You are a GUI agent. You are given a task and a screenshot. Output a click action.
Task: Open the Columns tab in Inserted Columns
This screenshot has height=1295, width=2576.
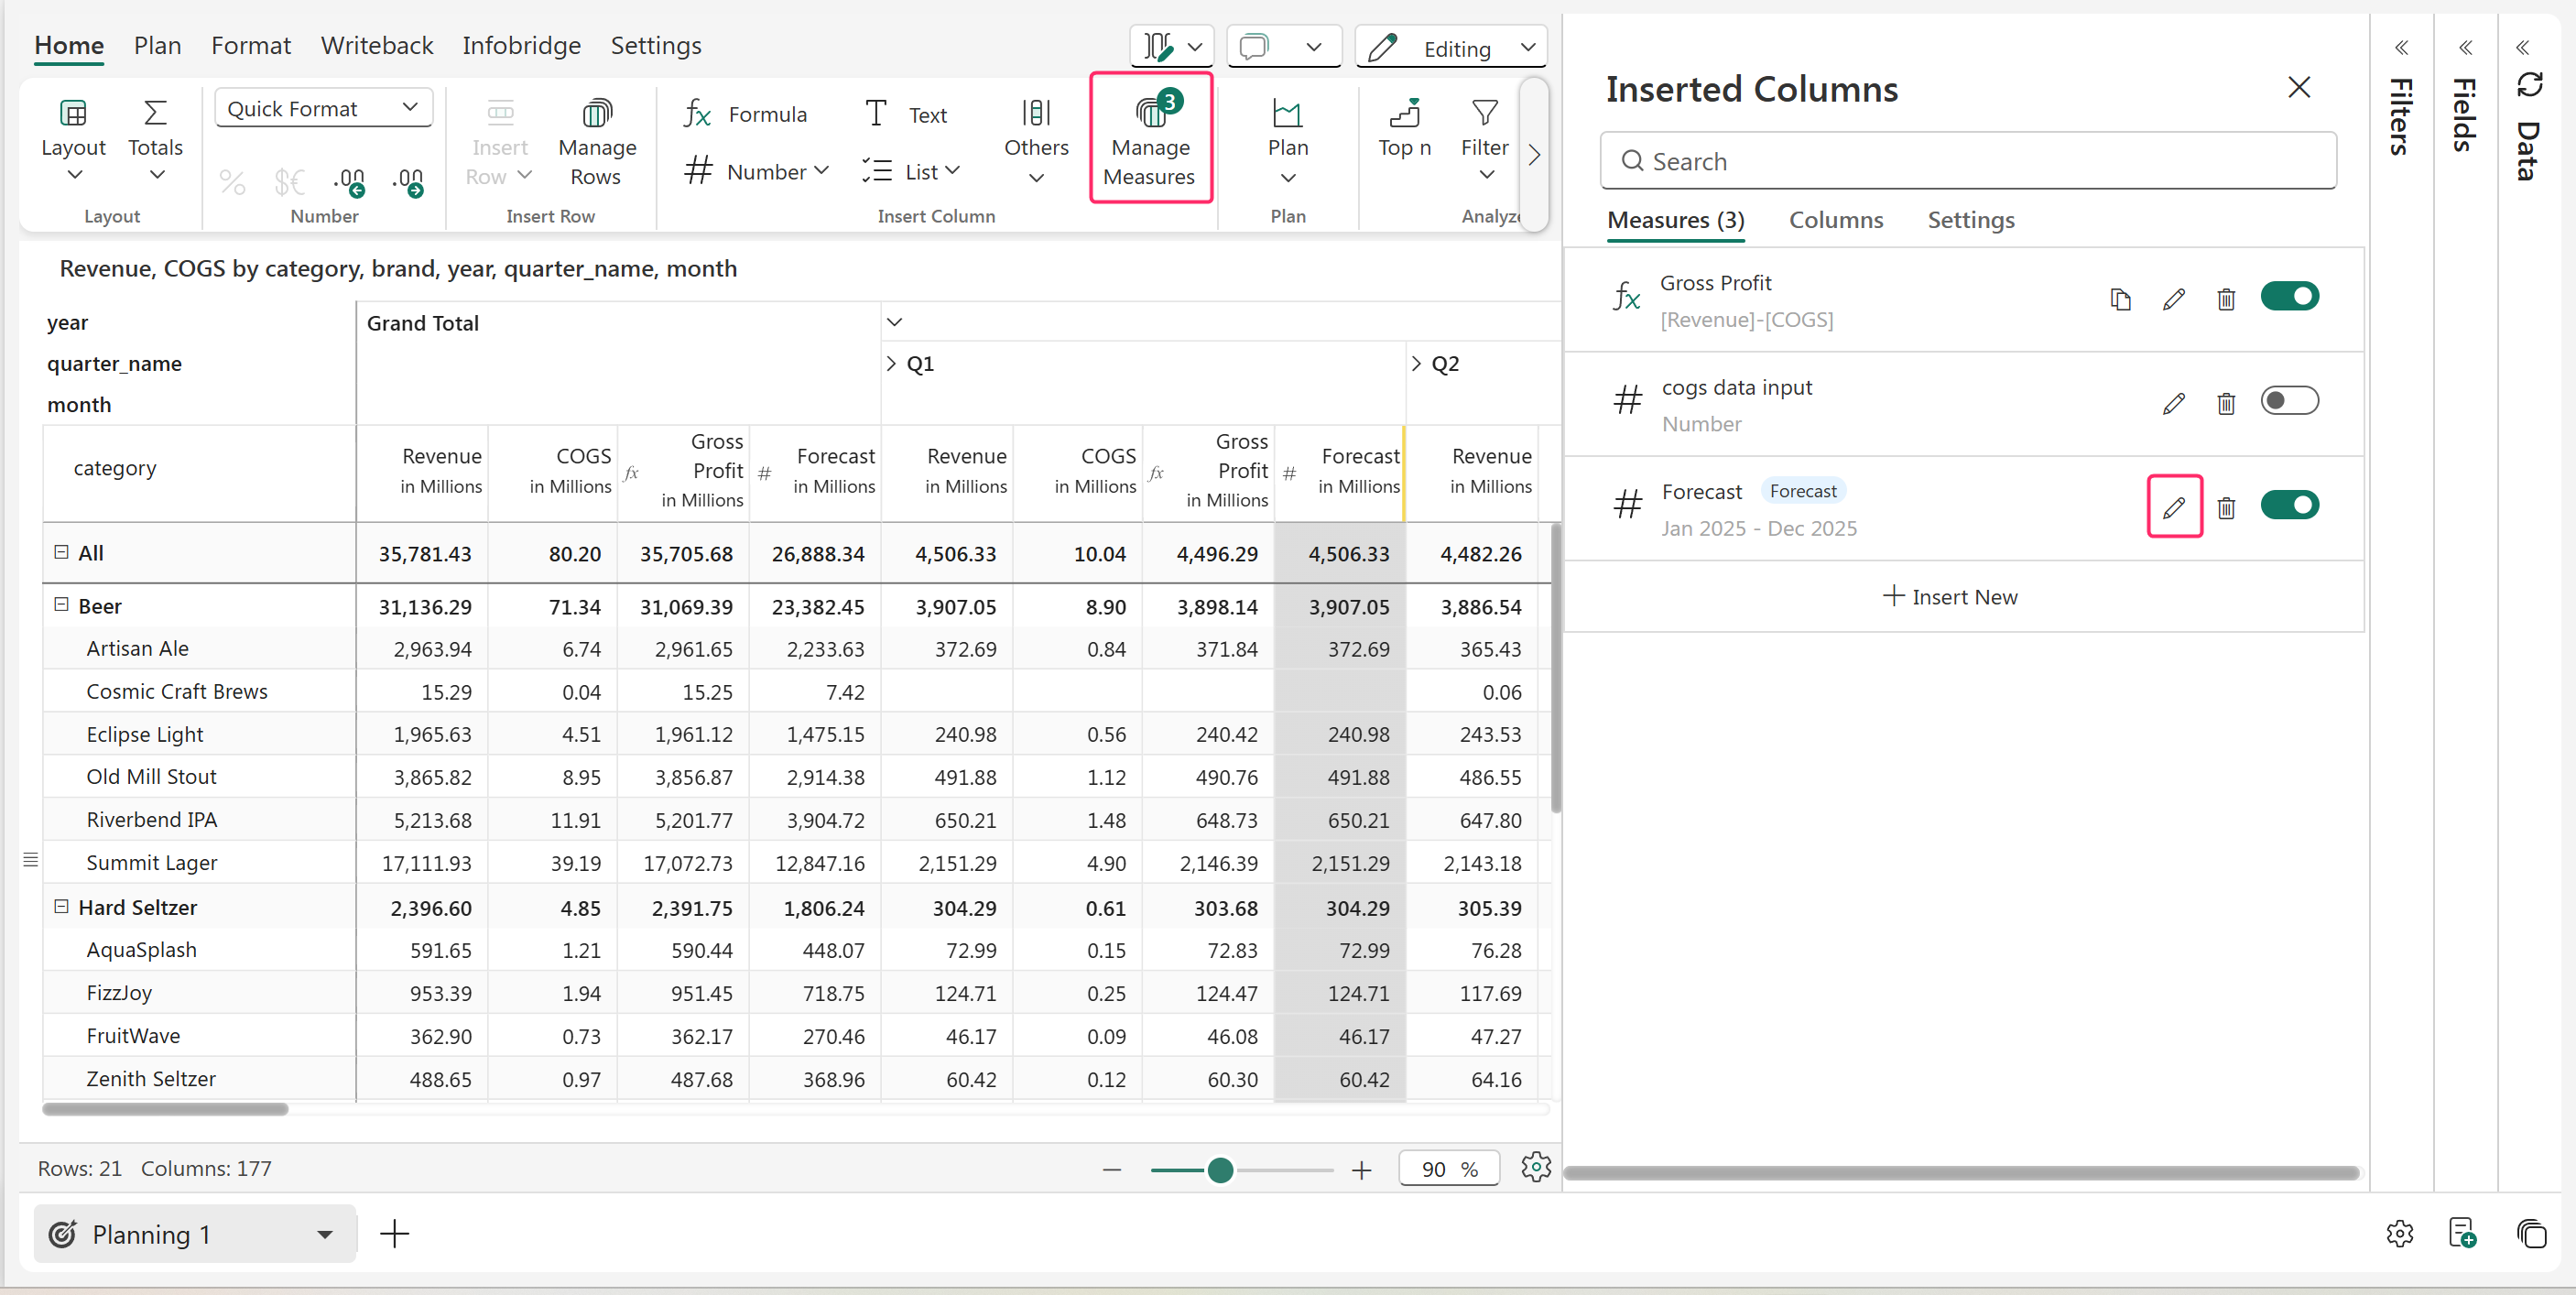click(x=1835, y=220)
